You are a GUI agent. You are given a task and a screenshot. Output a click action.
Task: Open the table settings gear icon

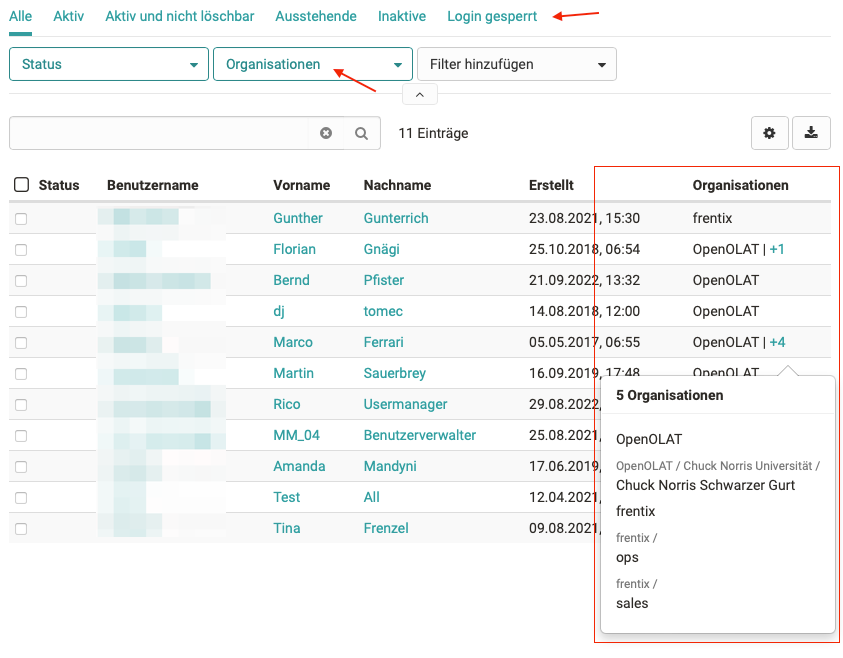pos(769,132)
